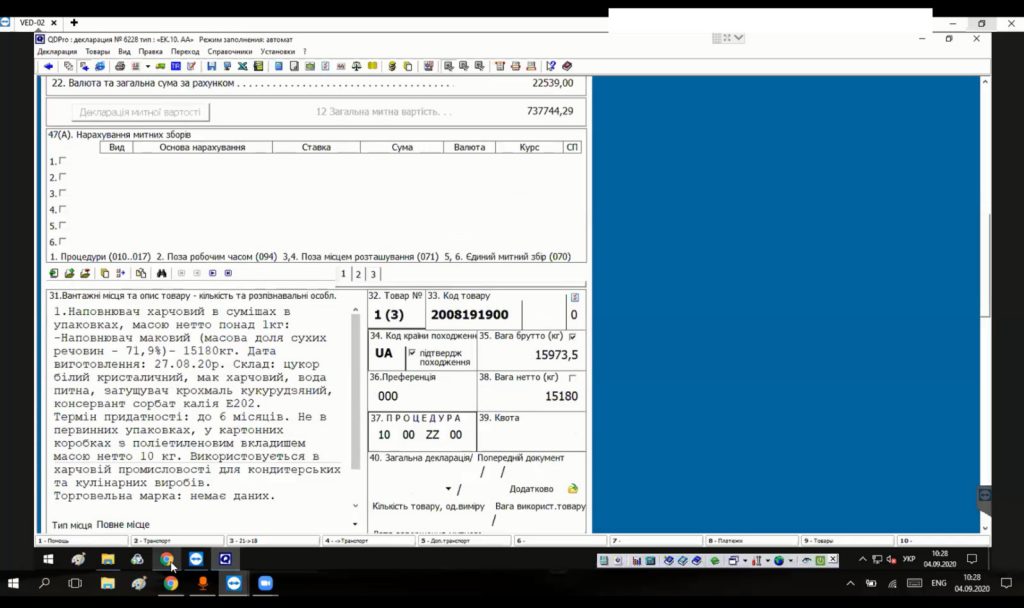Toggle checkbox for charge row 2
Viewport: 1024px width, 608px height.
63,176
